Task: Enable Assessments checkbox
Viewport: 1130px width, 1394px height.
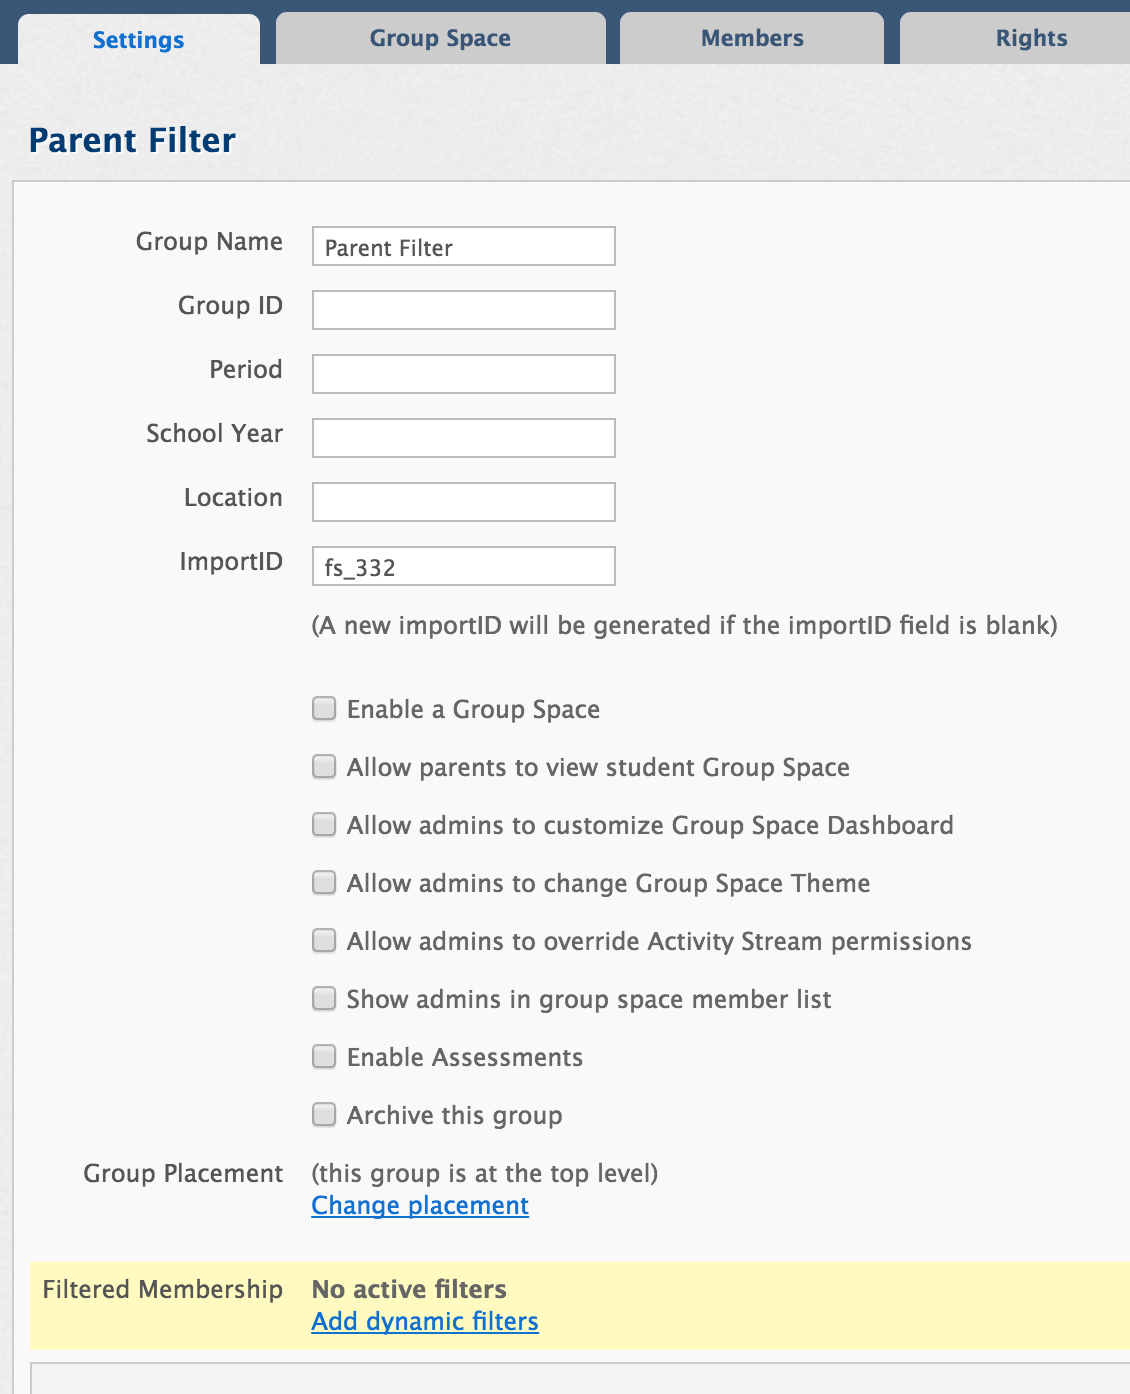Action: click(324, 1057)
